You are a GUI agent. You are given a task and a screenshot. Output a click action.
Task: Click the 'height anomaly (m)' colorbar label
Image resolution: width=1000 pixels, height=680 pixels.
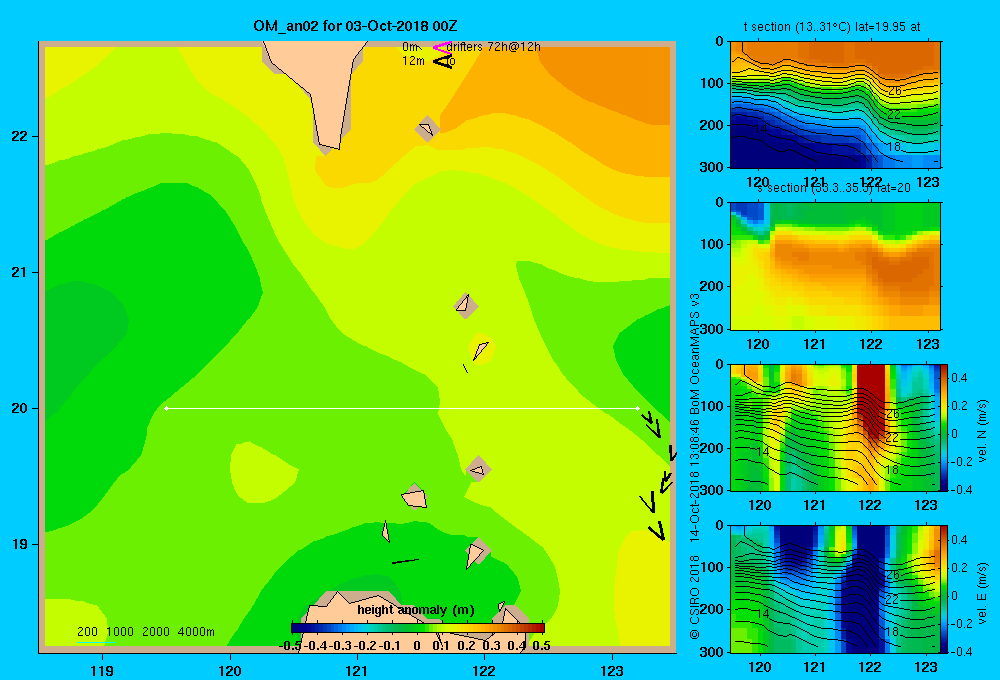click(416, 610)
